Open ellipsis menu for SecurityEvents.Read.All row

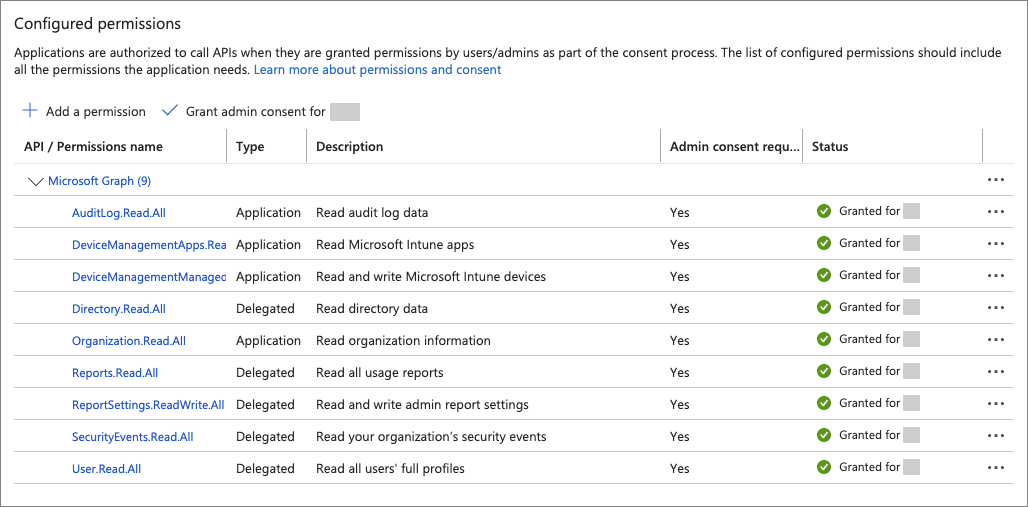[995, 436]
